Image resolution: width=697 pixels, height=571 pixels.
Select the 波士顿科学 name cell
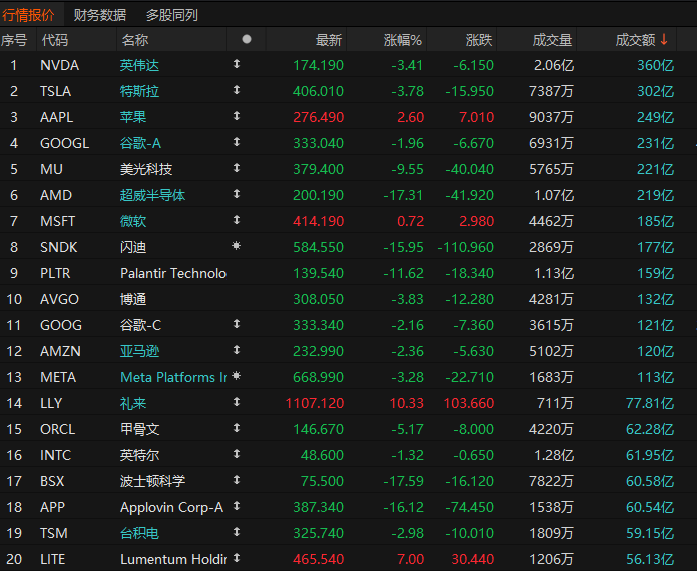152,481
